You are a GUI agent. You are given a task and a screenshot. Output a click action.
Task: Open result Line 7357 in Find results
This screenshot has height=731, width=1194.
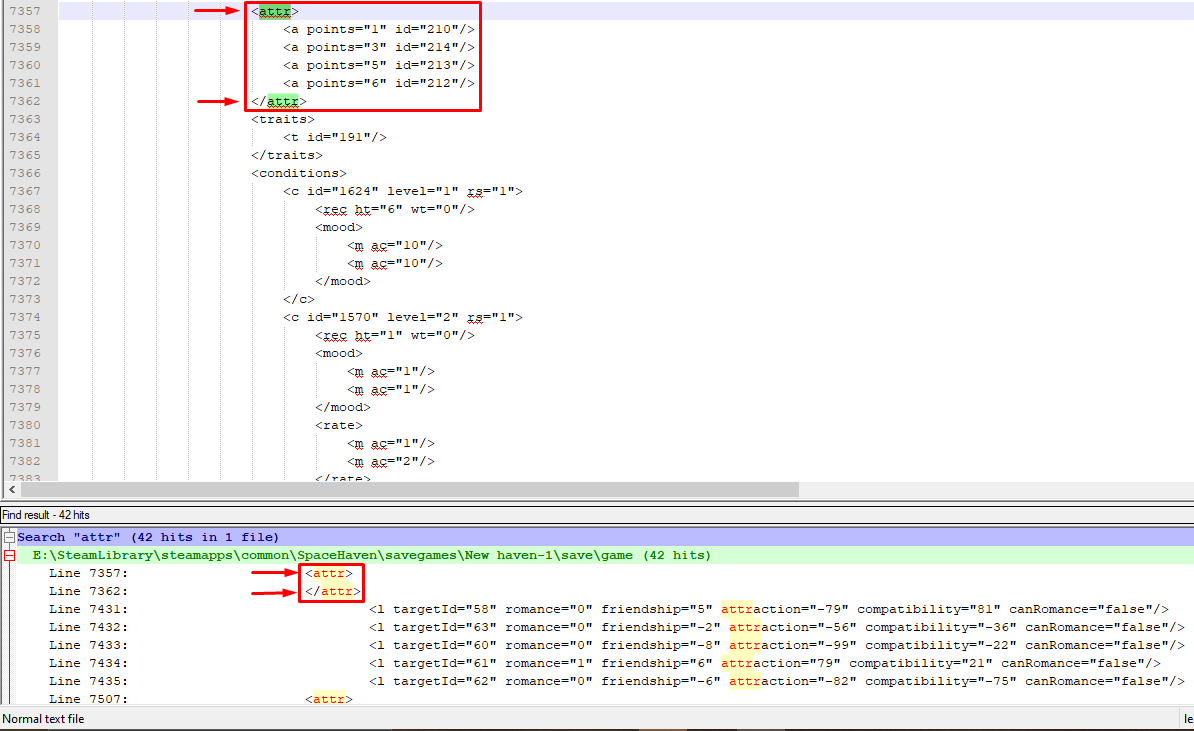coord(201,573)
